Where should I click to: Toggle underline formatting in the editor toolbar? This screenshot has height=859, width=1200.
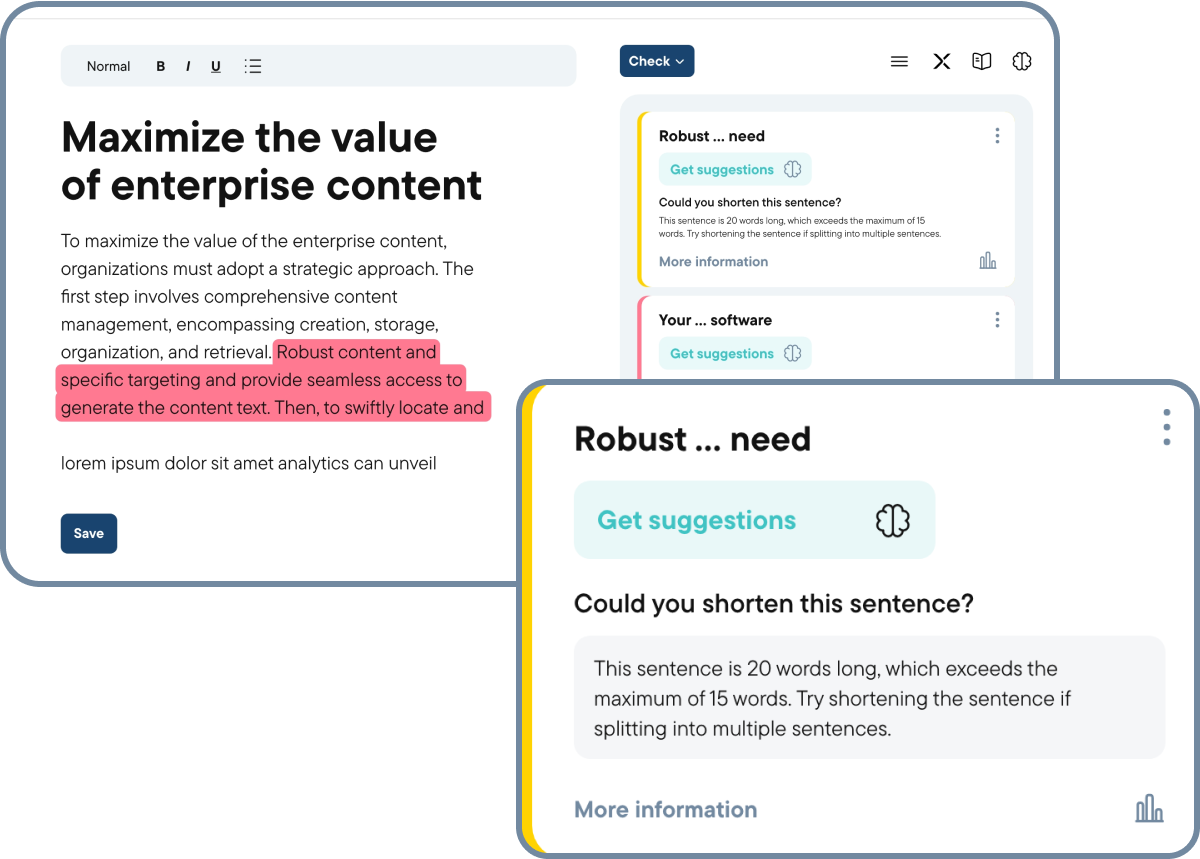(216, 67)
